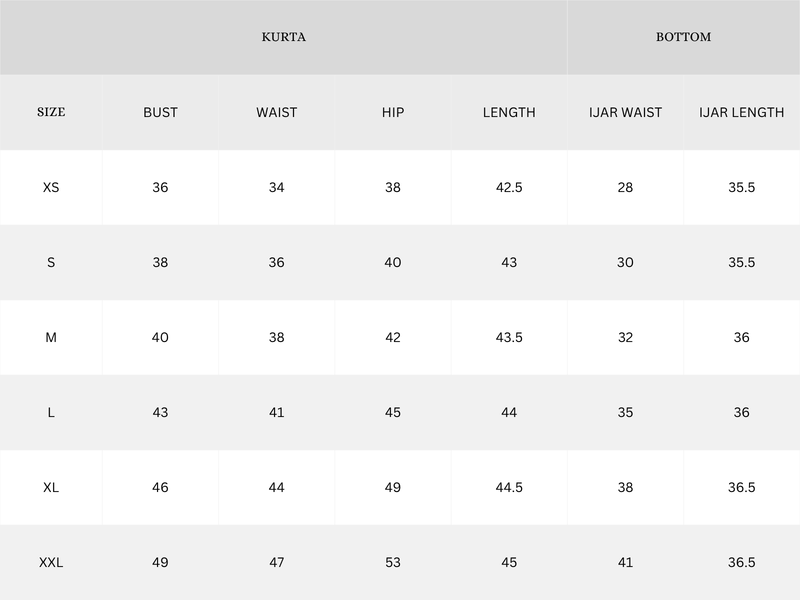Click the M size row label
Screen dimensions: 800x600
pyautogui.click(x=51, y=337)
